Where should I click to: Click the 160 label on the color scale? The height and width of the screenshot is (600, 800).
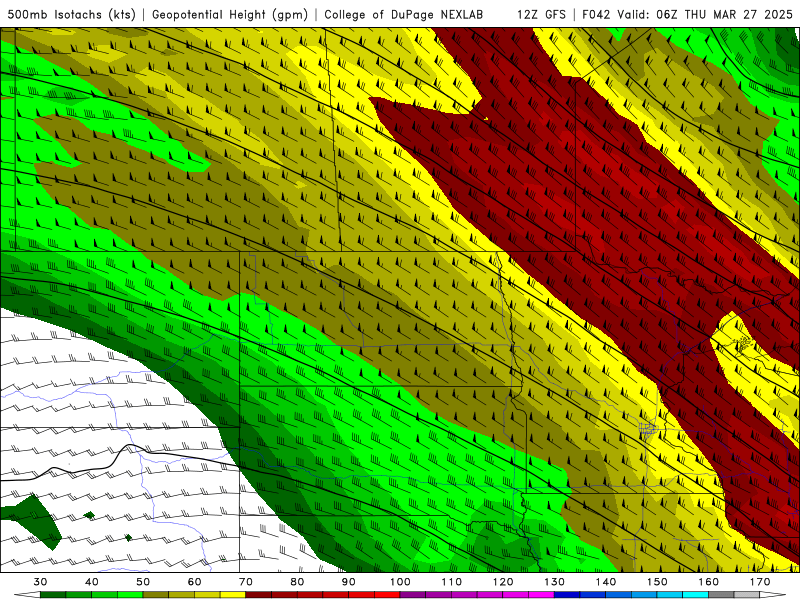point(709,582)
